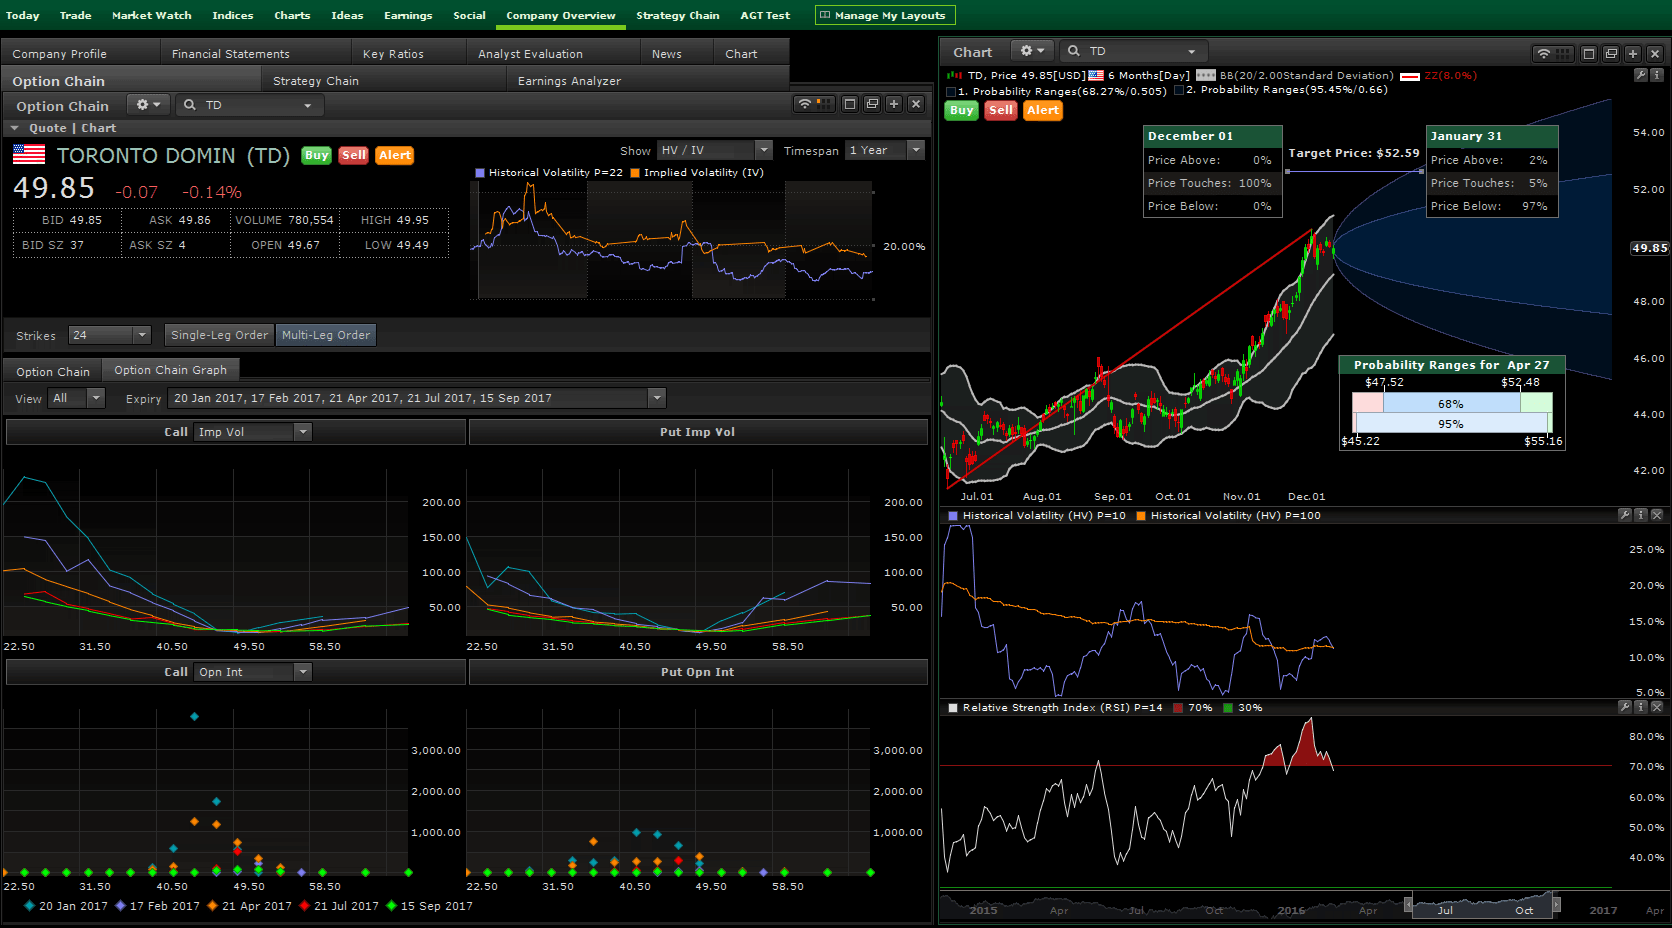Click Historical Volatility P=10 purple color swatch
Screen dimensions: 1672x928
953,516
